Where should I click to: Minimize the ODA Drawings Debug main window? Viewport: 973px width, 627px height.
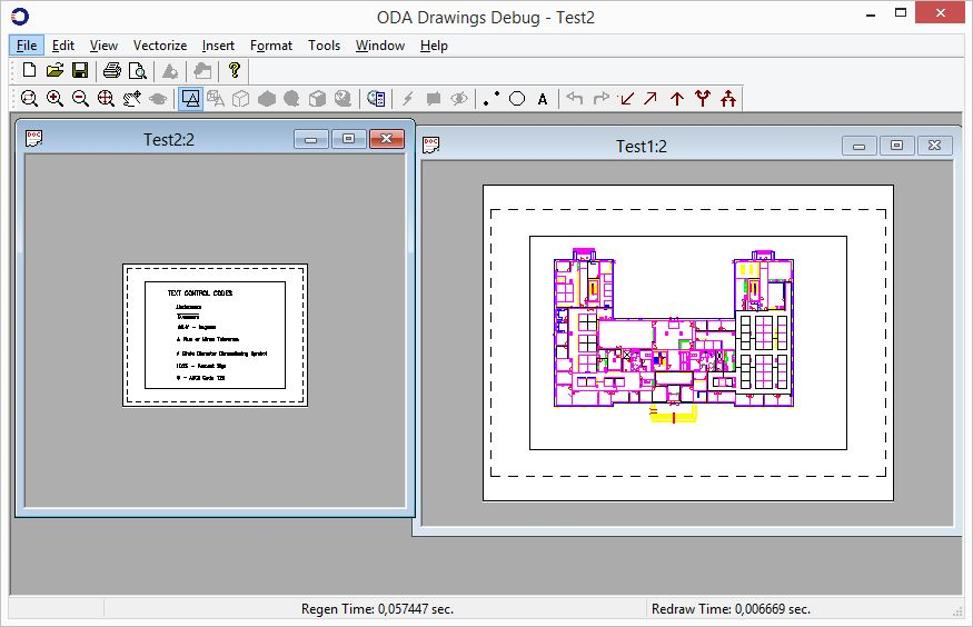[871, 14]
